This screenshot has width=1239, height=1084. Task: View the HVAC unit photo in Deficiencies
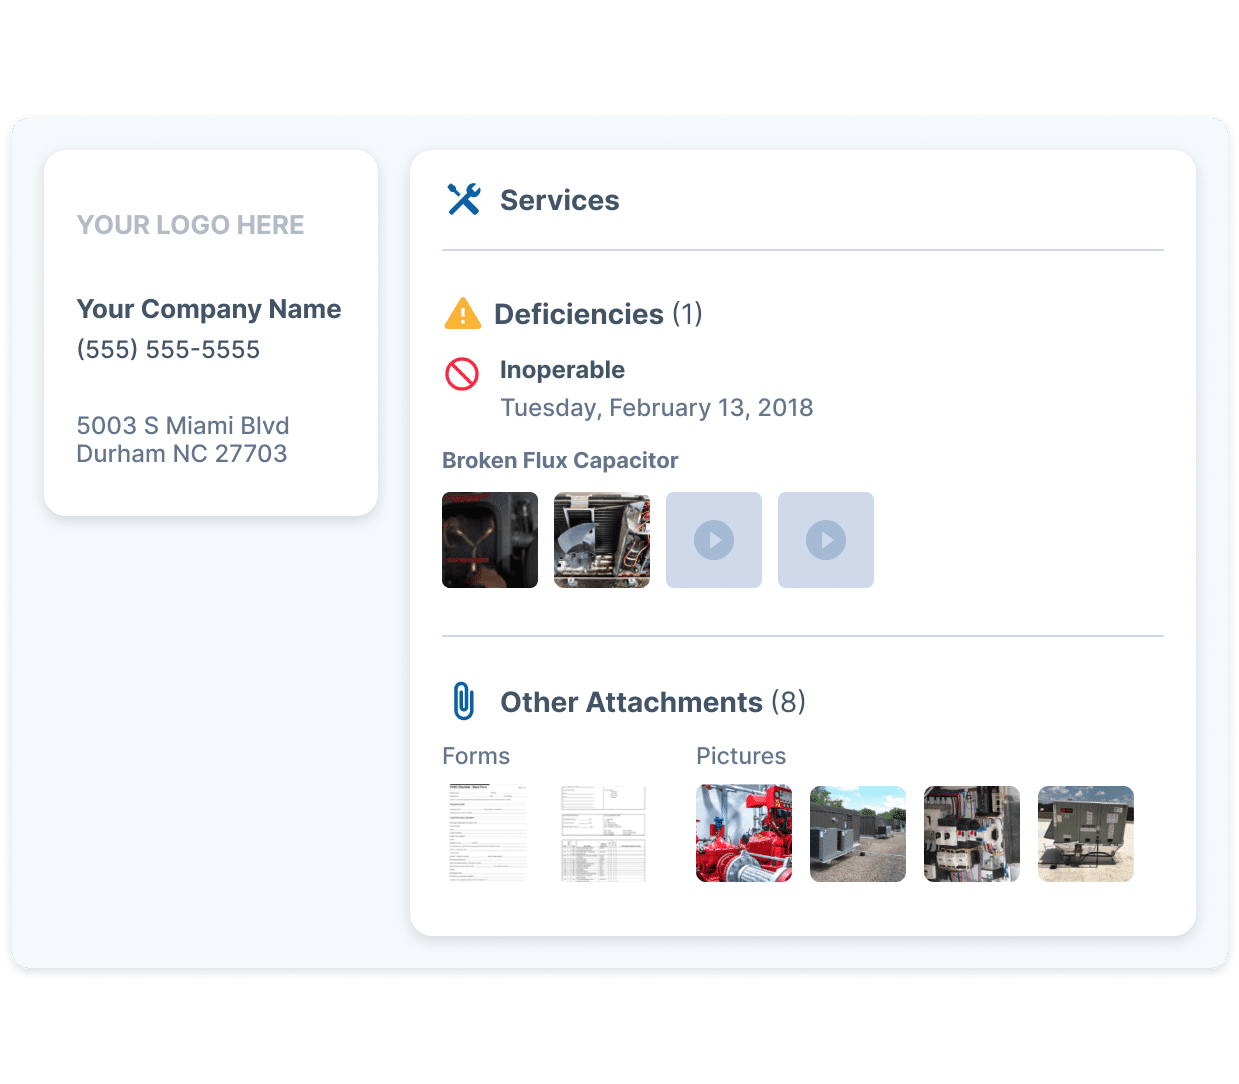tap(601, 540)
